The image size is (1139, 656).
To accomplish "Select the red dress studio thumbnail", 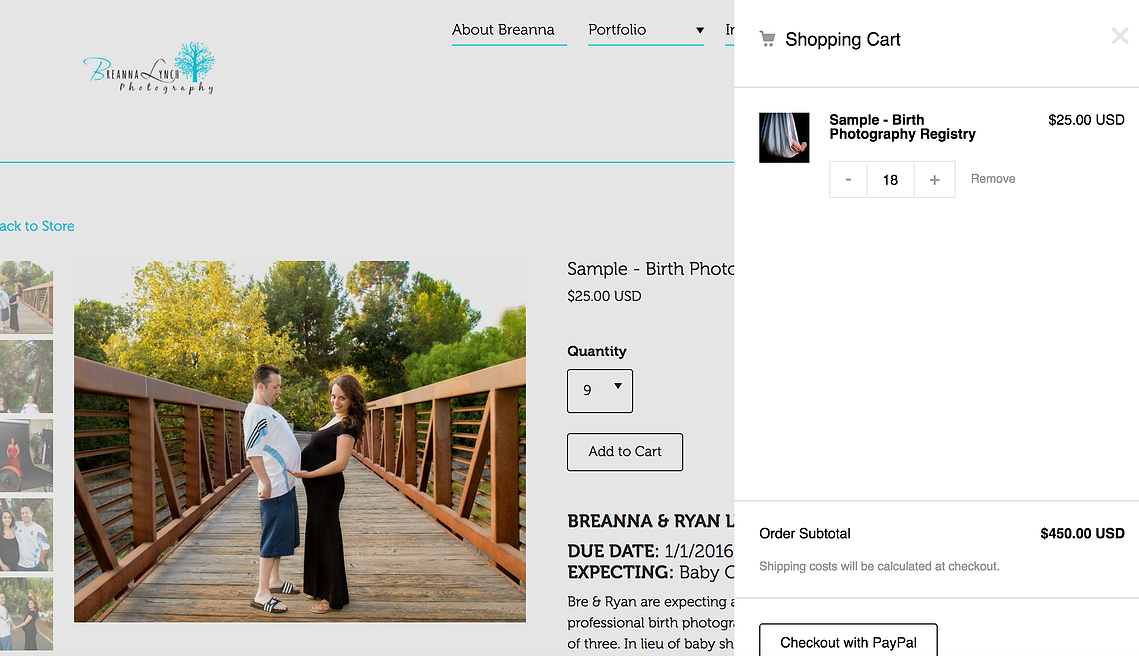I will 26,455.
